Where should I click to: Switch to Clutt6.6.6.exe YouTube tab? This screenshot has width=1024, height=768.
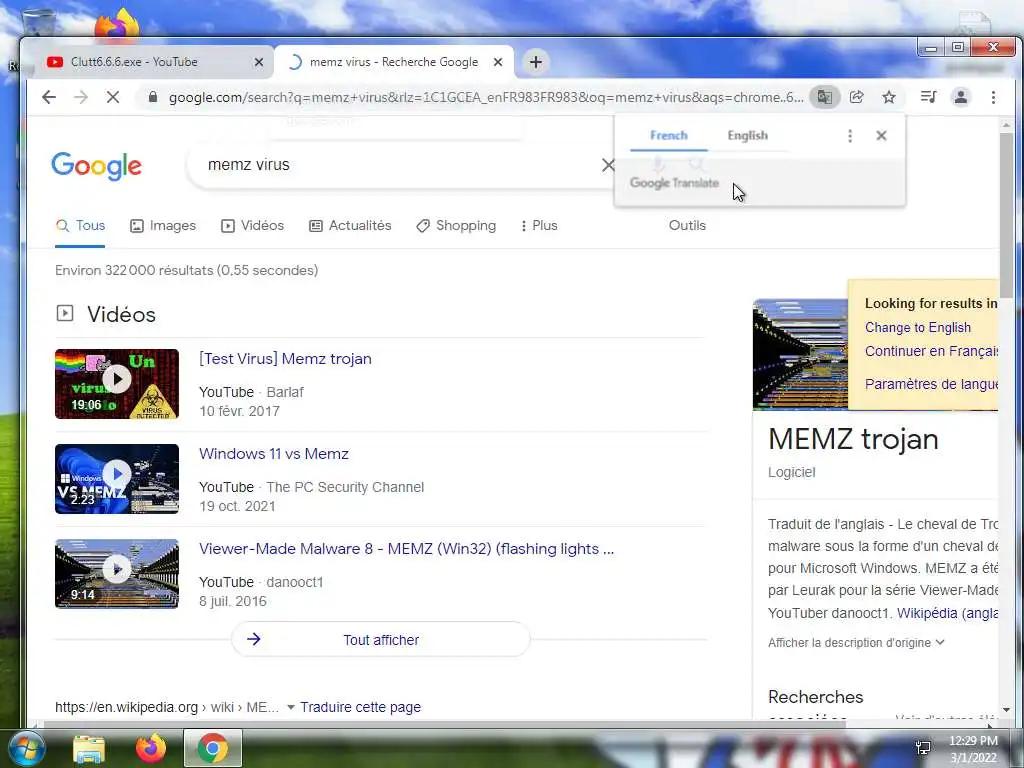(x=155, y=62)
